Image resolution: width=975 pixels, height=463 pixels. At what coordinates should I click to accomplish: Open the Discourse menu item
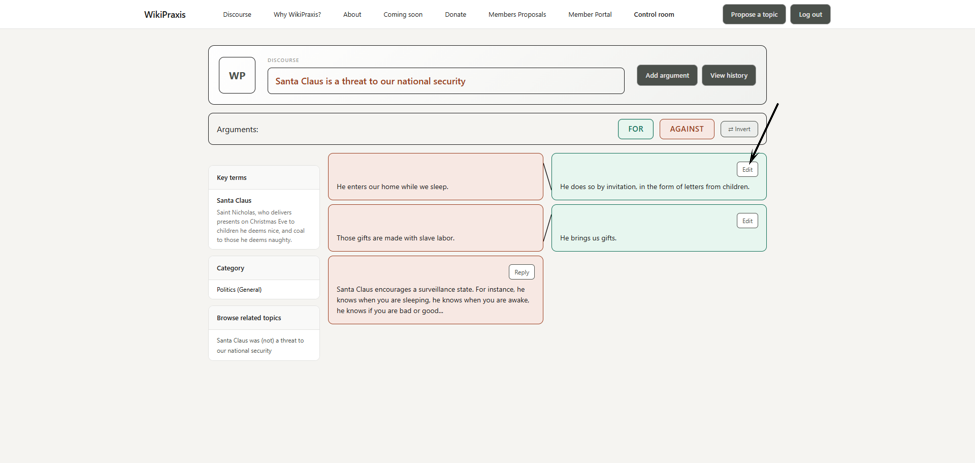[237, 14]
